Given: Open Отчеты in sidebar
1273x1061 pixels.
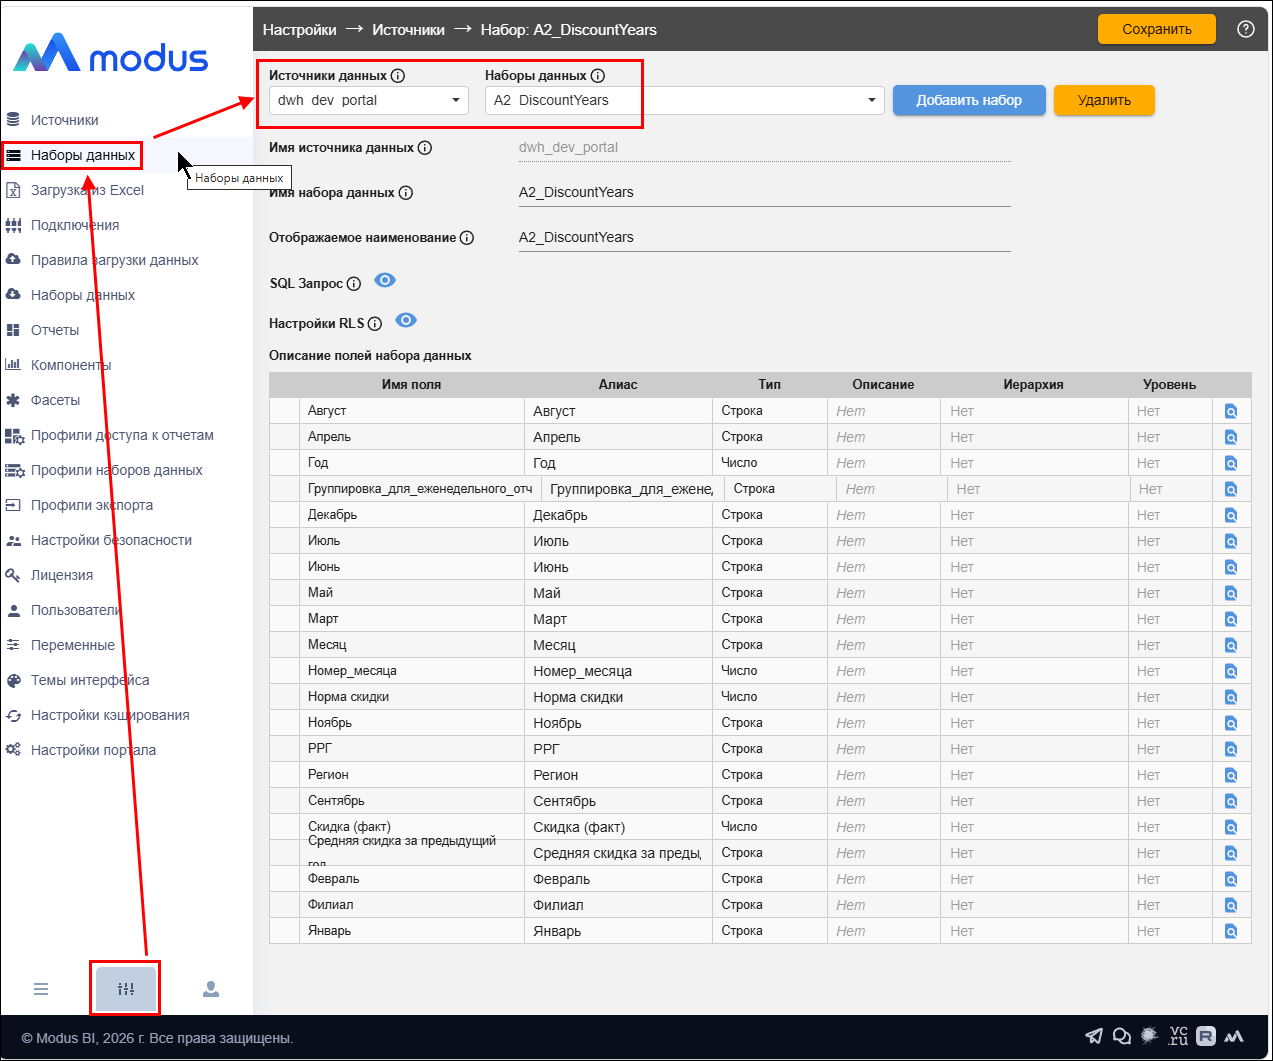Looking at the screenshot, I should point(54,330).
